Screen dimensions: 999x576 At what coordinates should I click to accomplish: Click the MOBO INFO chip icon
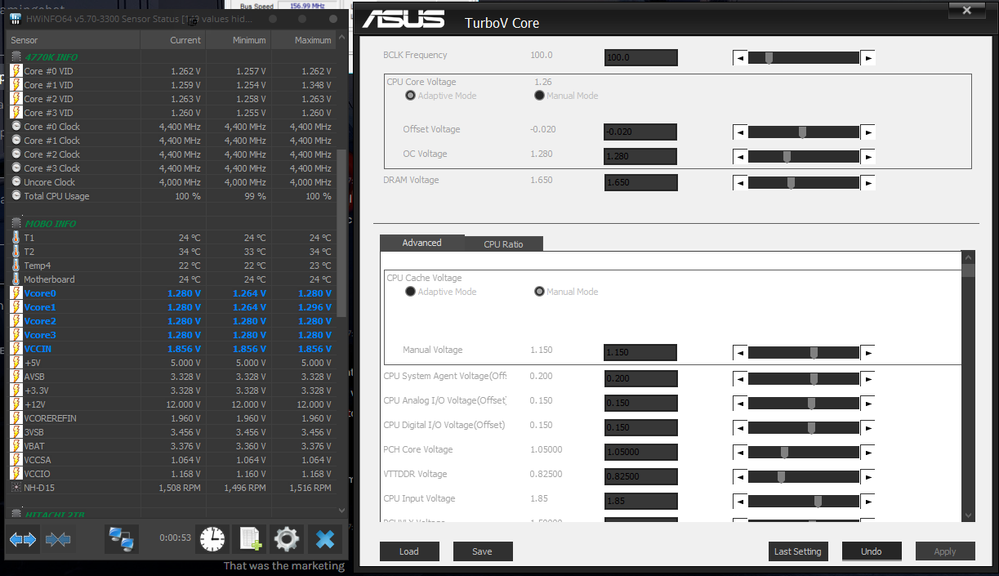point(17,224)
